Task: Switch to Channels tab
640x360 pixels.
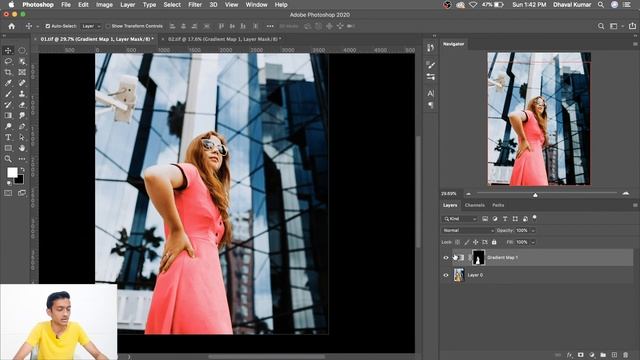Action: point(475,205)
